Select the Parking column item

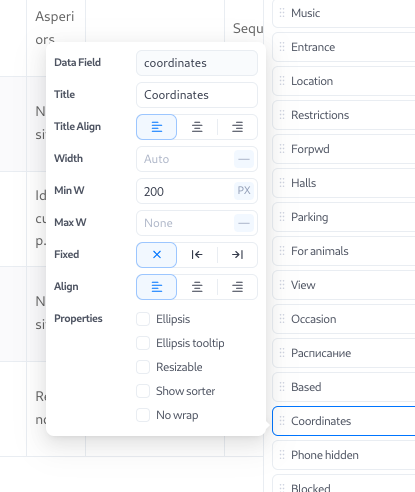[x=344, y=217]
